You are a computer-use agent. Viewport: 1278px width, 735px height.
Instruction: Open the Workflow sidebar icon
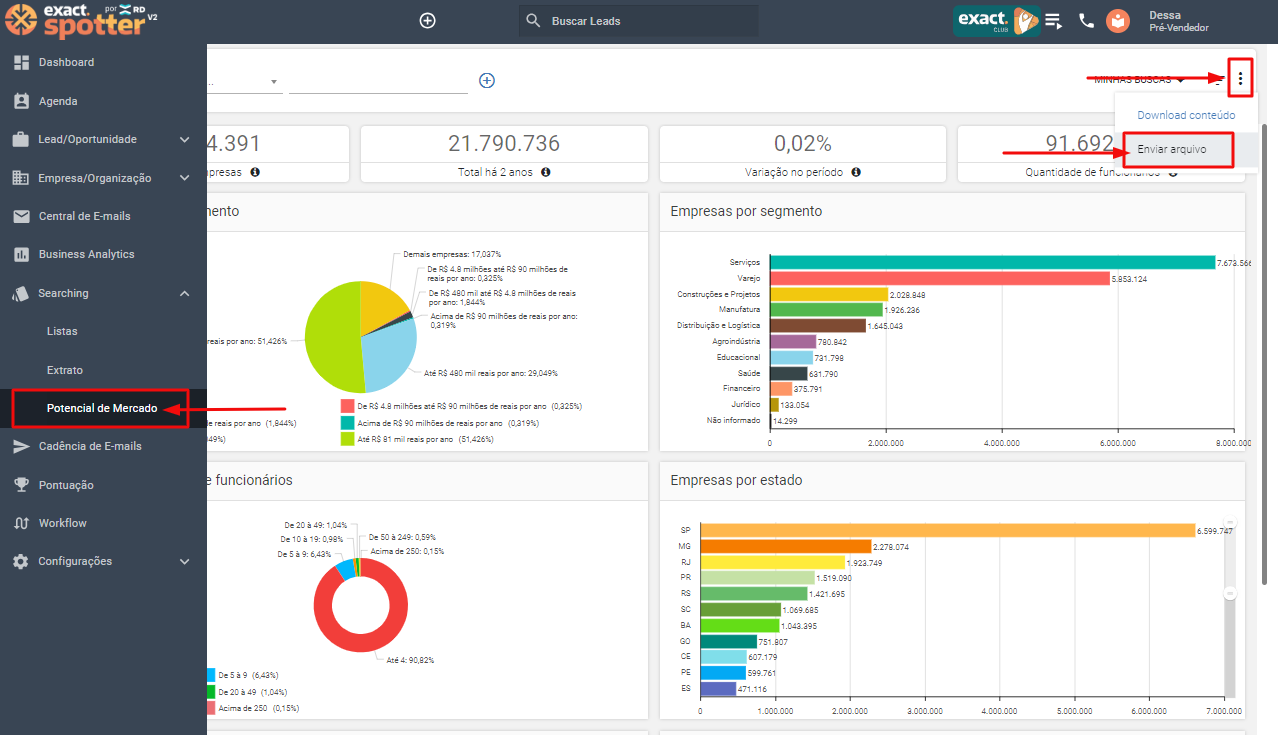(21, 523)
